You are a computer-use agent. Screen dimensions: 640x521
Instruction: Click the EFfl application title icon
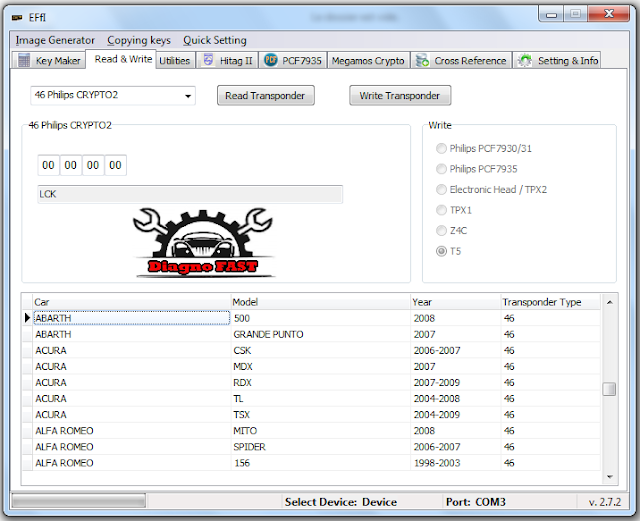tap(17, 18)
